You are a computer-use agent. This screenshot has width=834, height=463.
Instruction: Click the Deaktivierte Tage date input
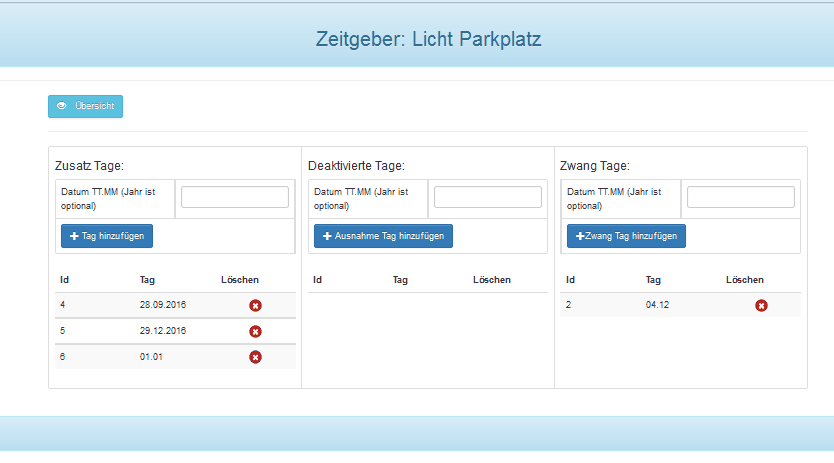click(488, 197)
